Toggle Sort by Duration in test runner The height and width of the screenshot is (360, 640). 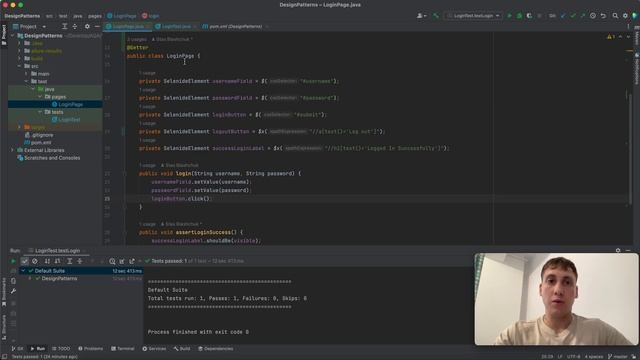click(x=57, y=261)
